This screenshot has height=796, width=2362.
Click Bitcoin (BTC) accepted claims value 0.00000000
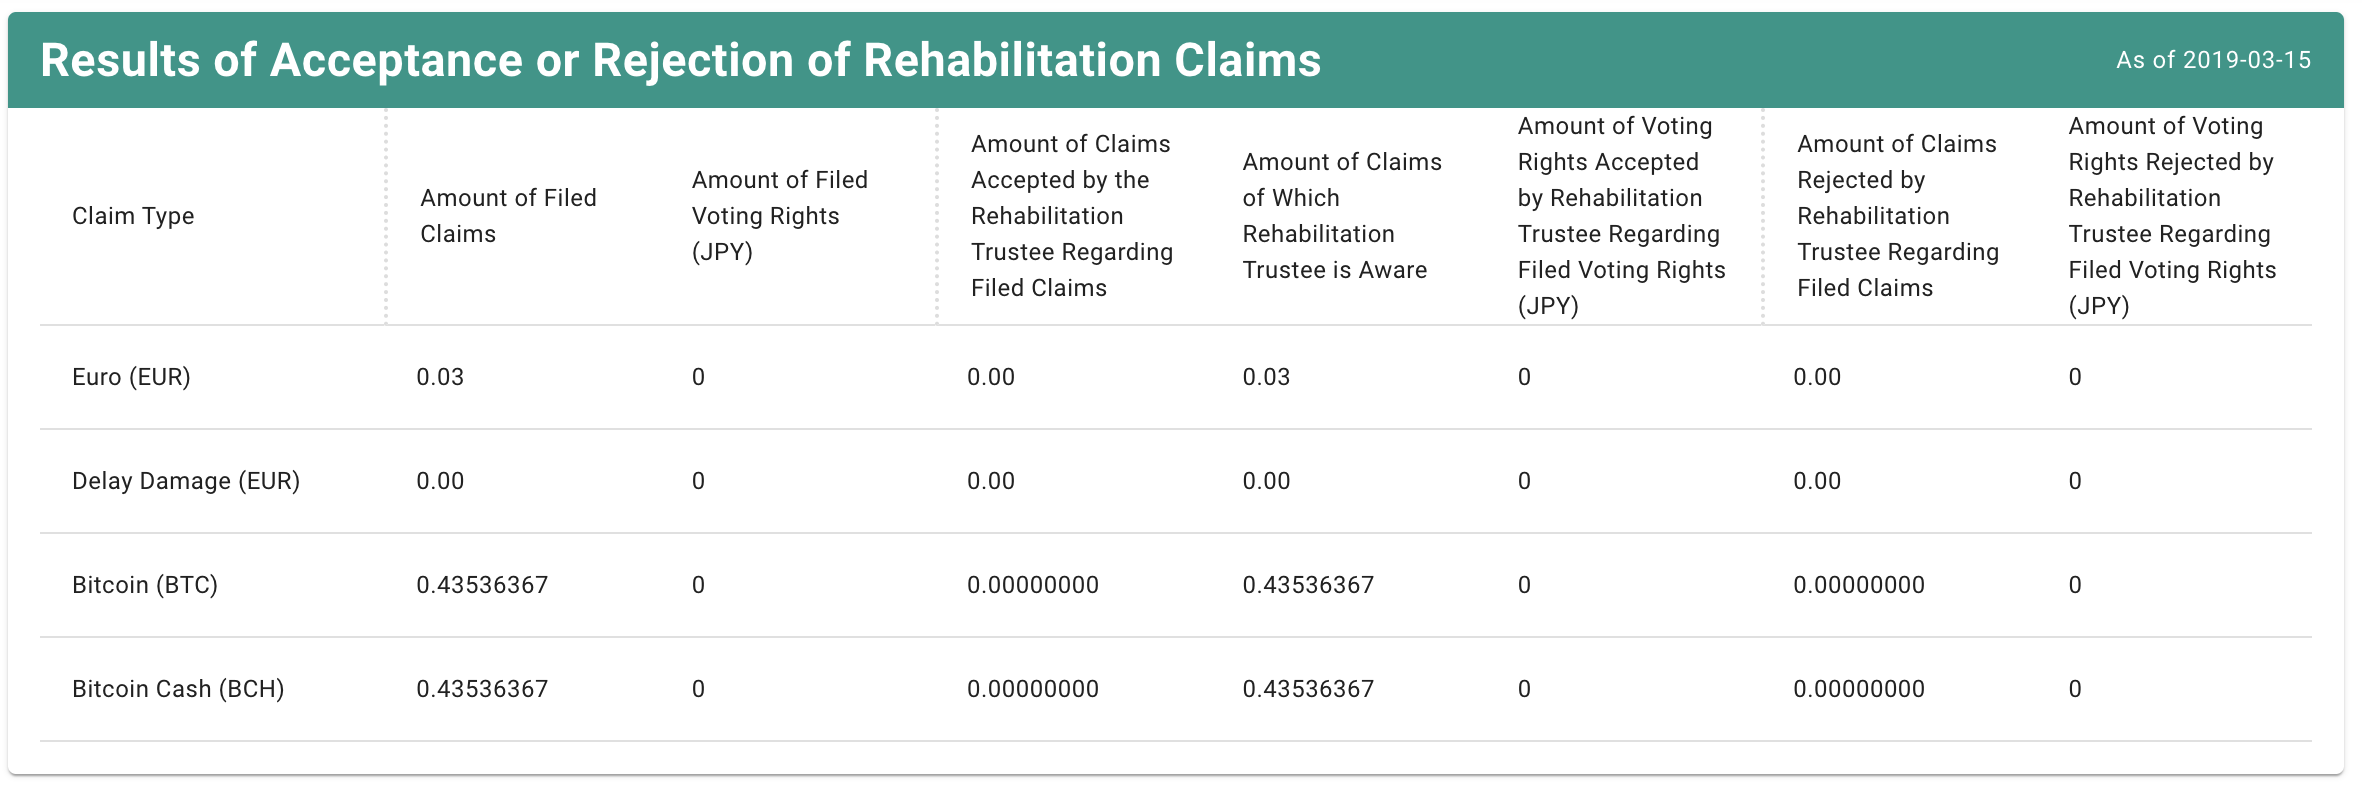pos(1032,585)
